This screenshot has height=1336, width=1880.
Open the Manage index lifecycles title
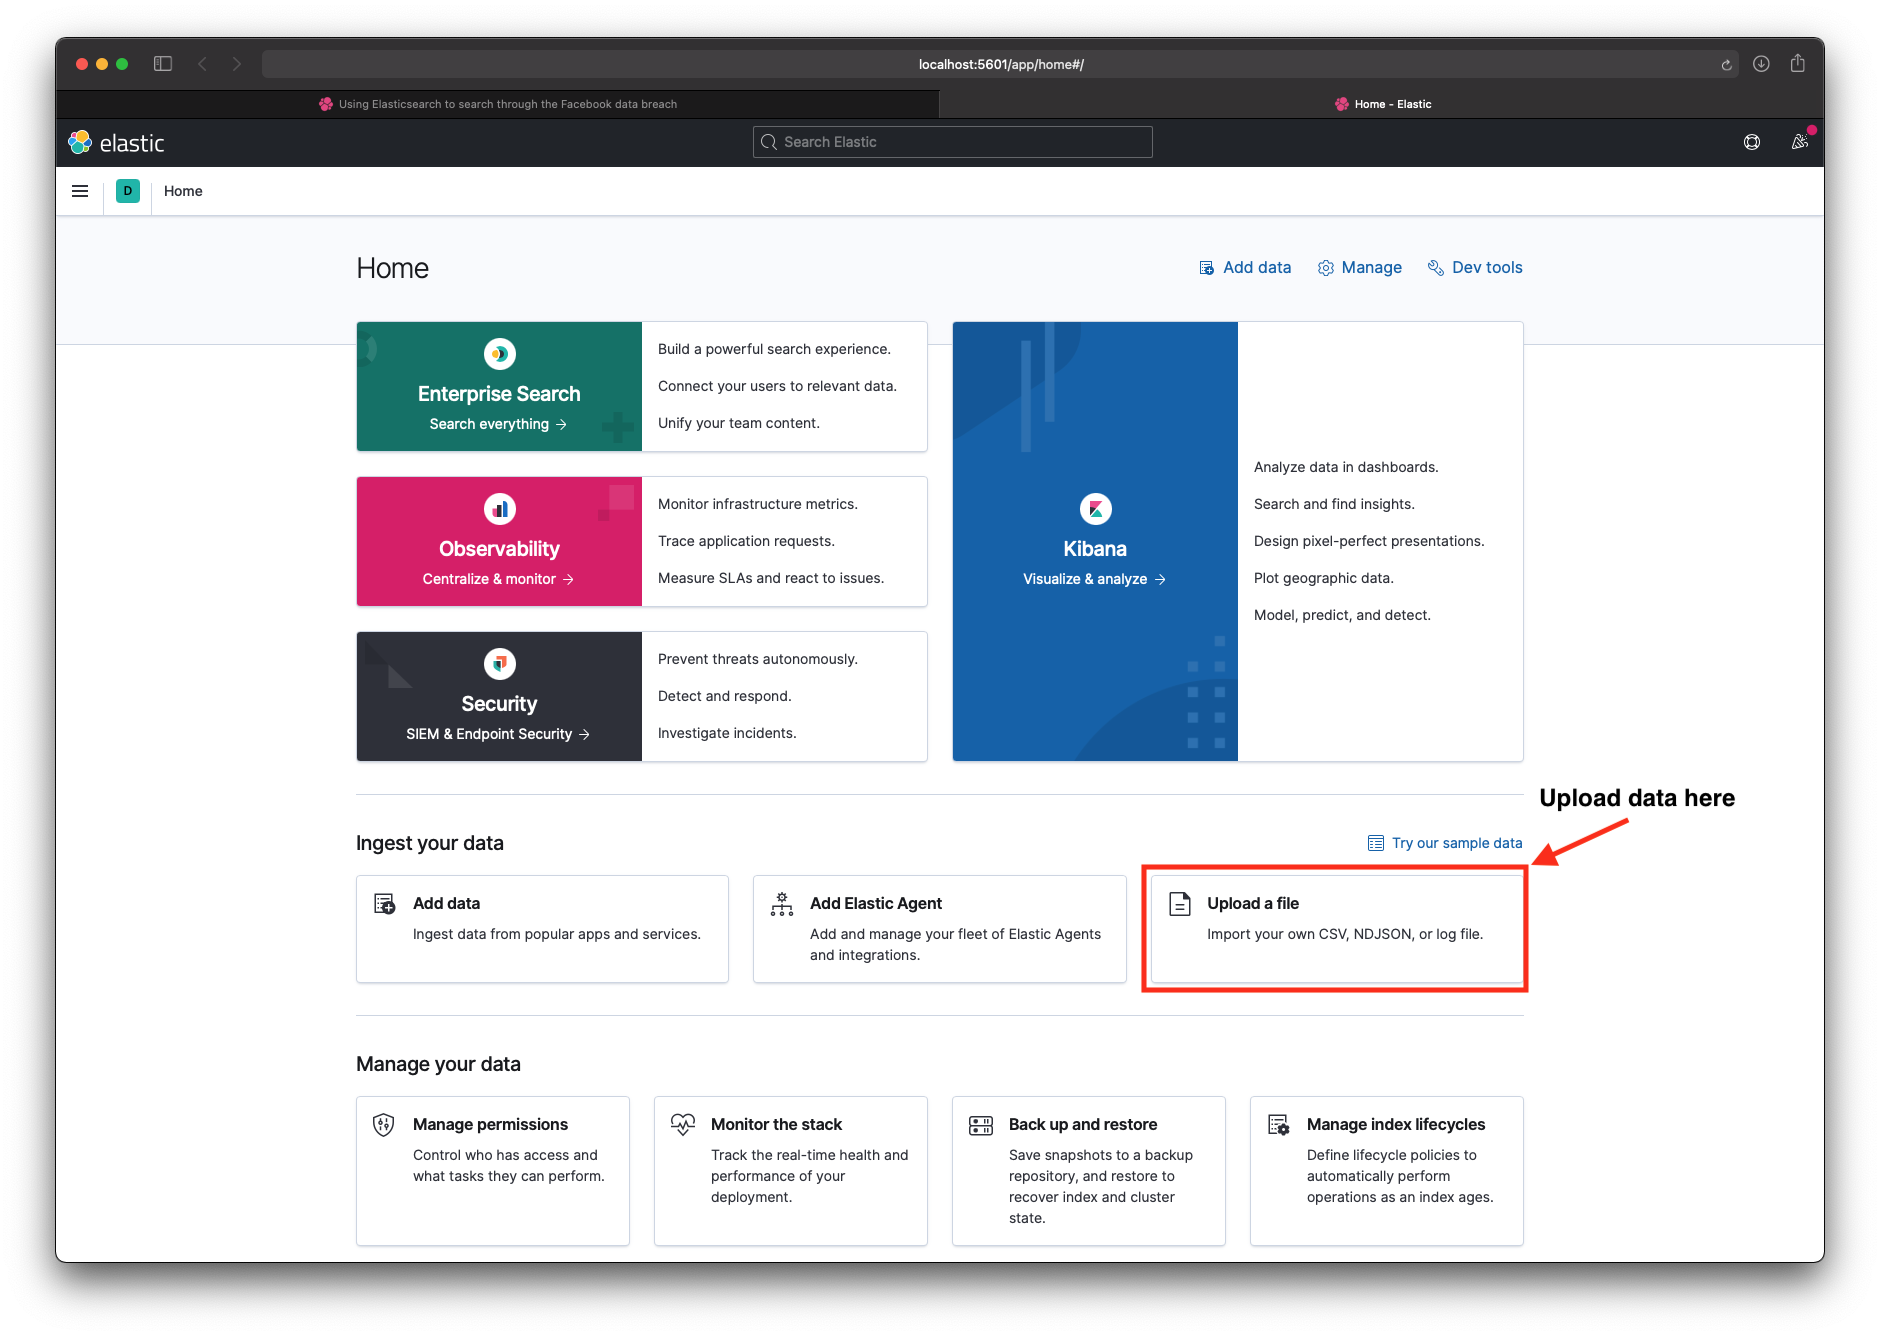(x=1396, y=1124)
